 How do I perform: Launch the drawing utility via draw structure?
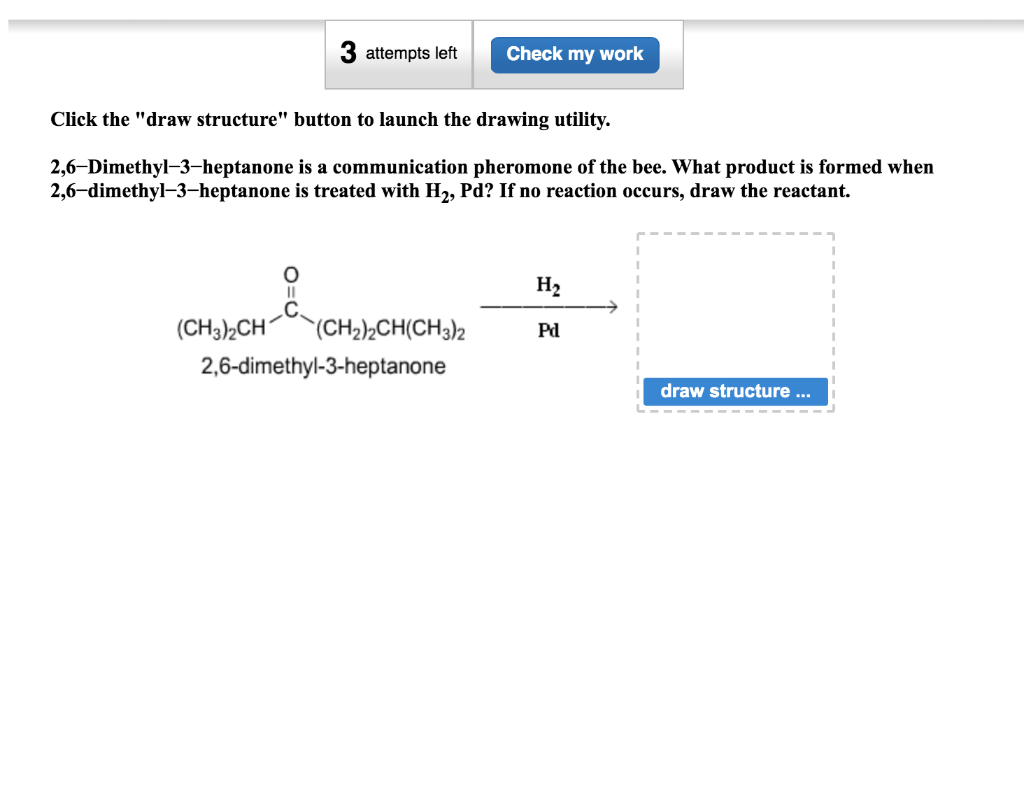pos(735,391)
